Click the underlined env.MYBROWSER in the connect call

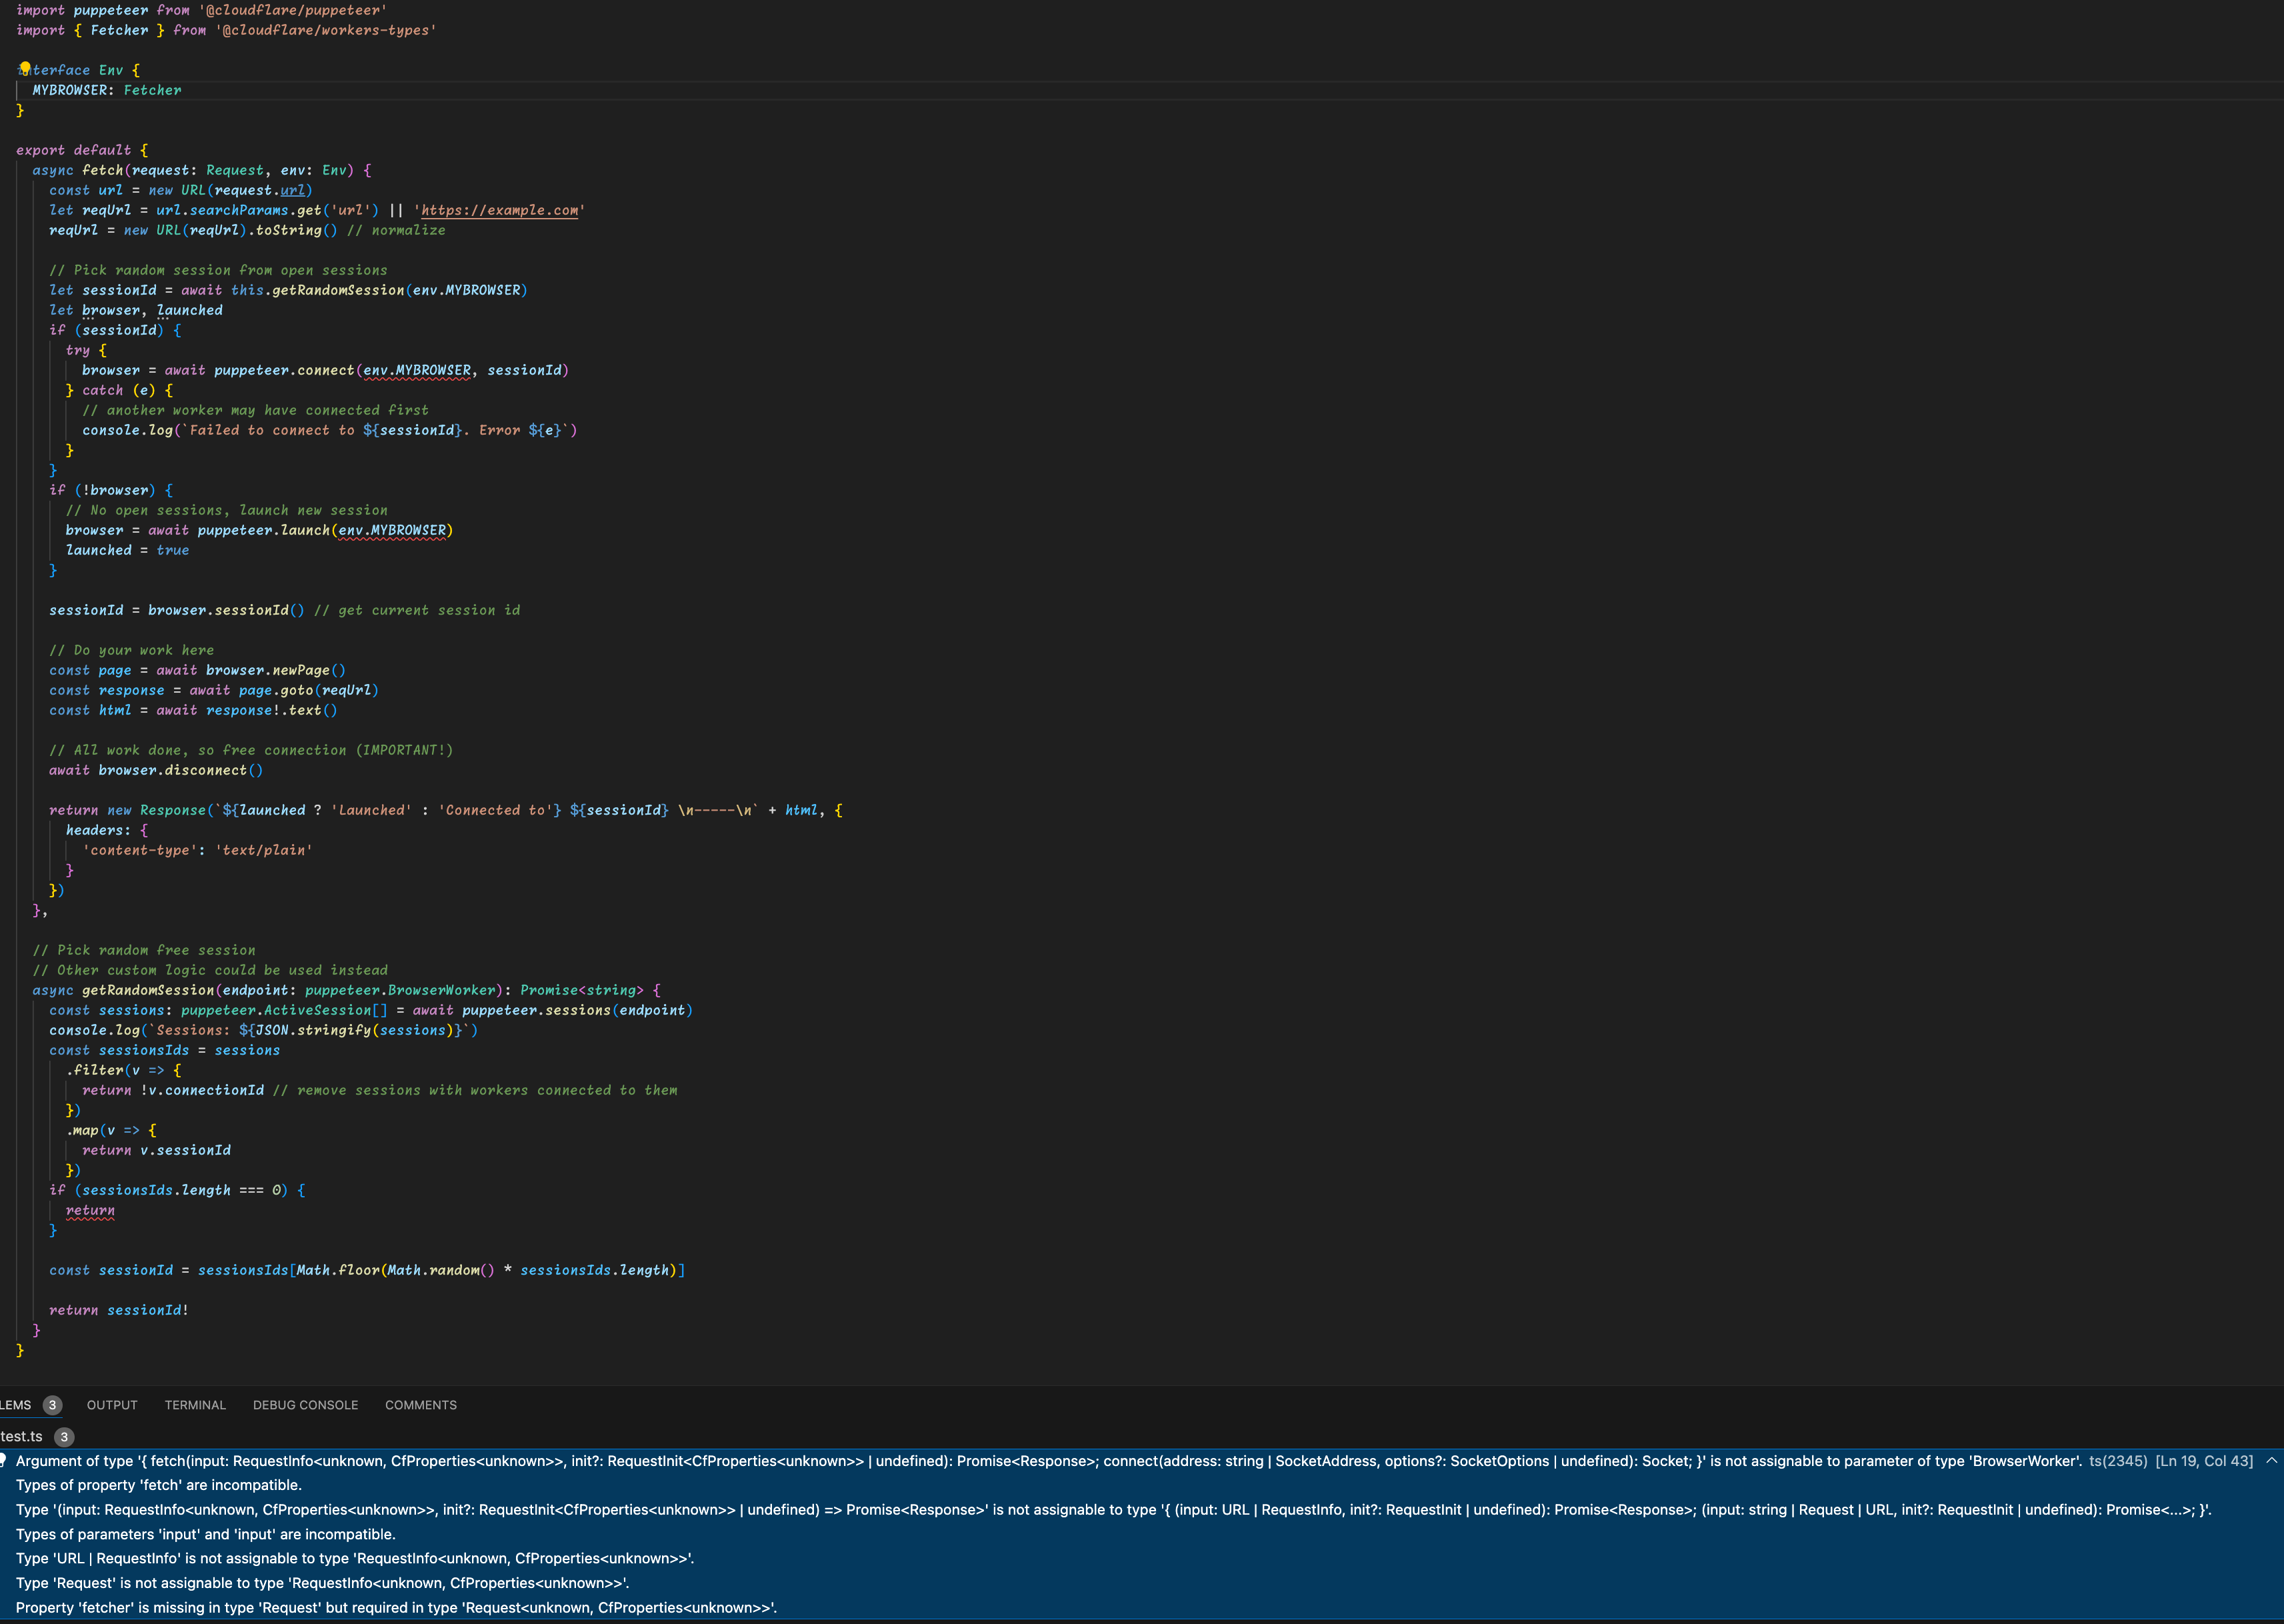(x=416, y=370)
